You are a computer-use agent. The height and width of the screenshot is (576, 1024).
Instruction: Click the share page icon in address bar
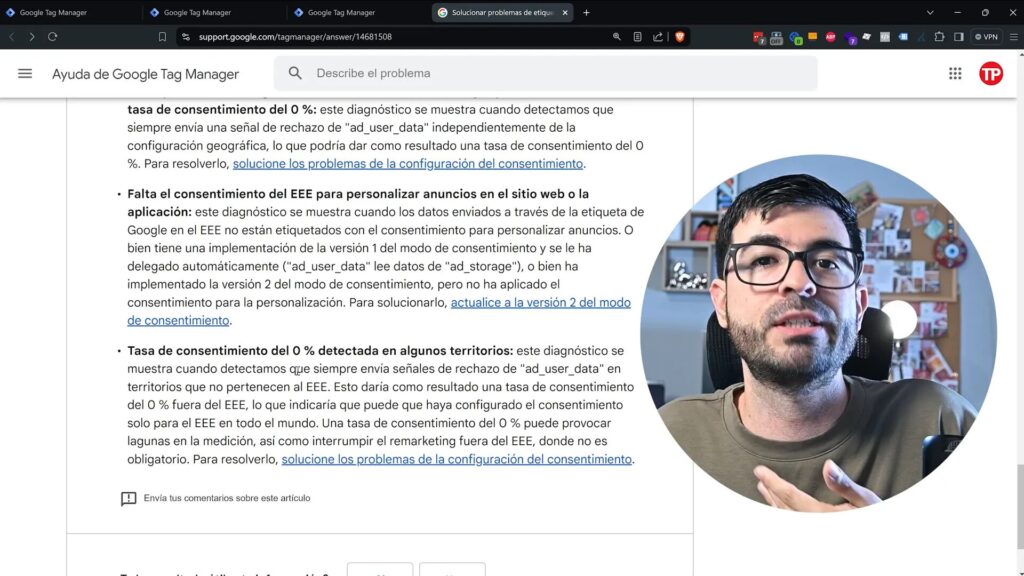click(x=658, y=37)
